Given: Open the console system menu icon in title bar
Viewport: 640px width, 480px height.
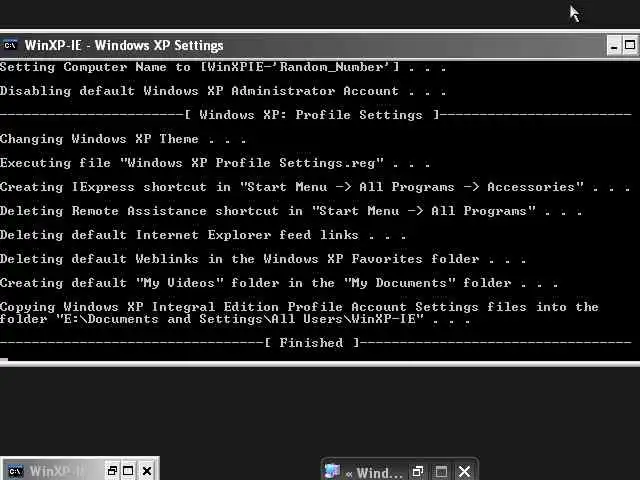Looking at the screenshot, I should tap(10, 45).
